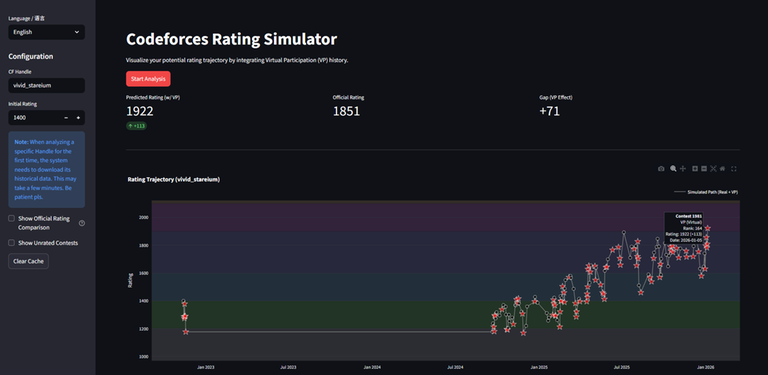The height and width of the screenshot is (375, 768).
Task: Click the Clear Cache button
Action: 28,261
